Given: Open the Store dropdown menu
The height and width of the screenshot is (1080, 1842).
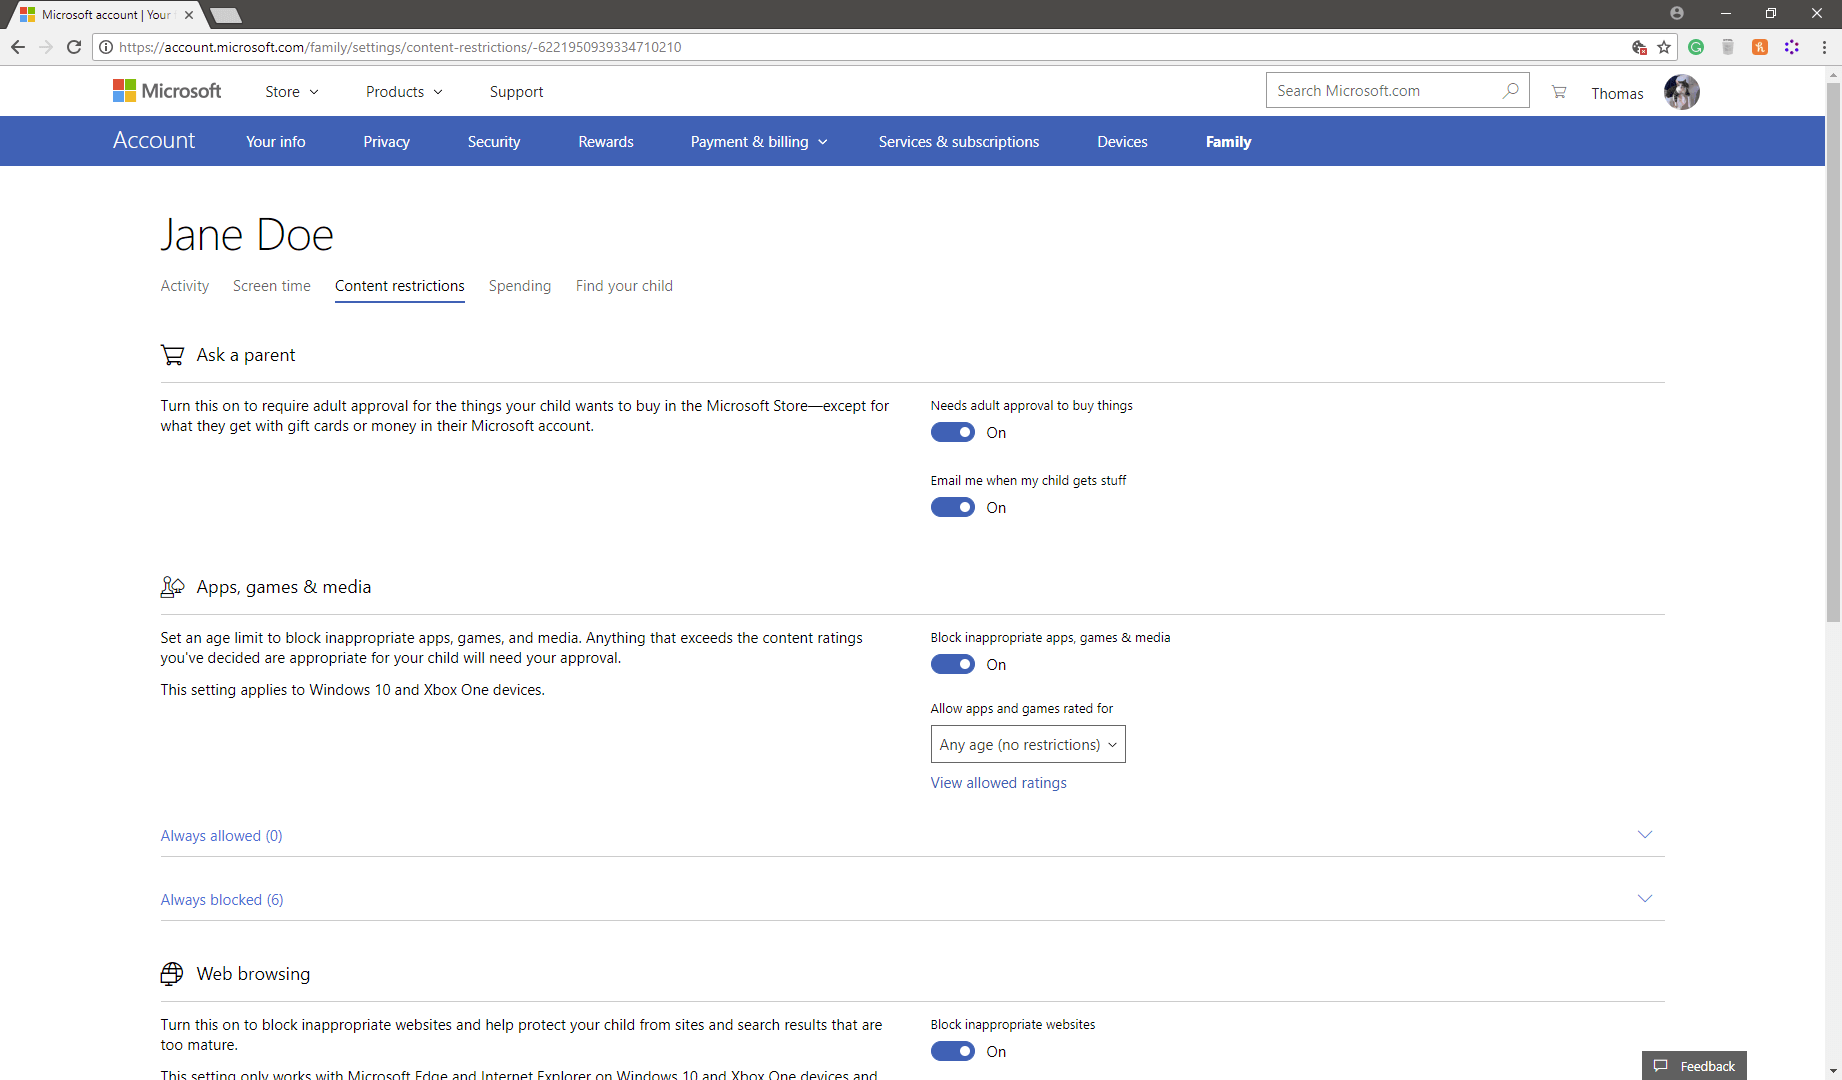Looking at the screenshot, I should click(x=292, y=91).
